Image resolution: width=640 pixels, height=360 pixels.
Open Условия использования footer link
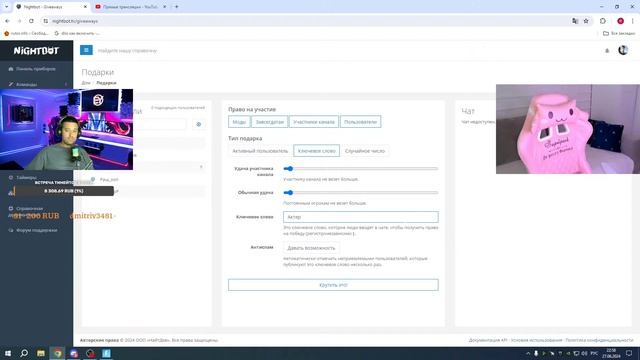coord(536,340)
